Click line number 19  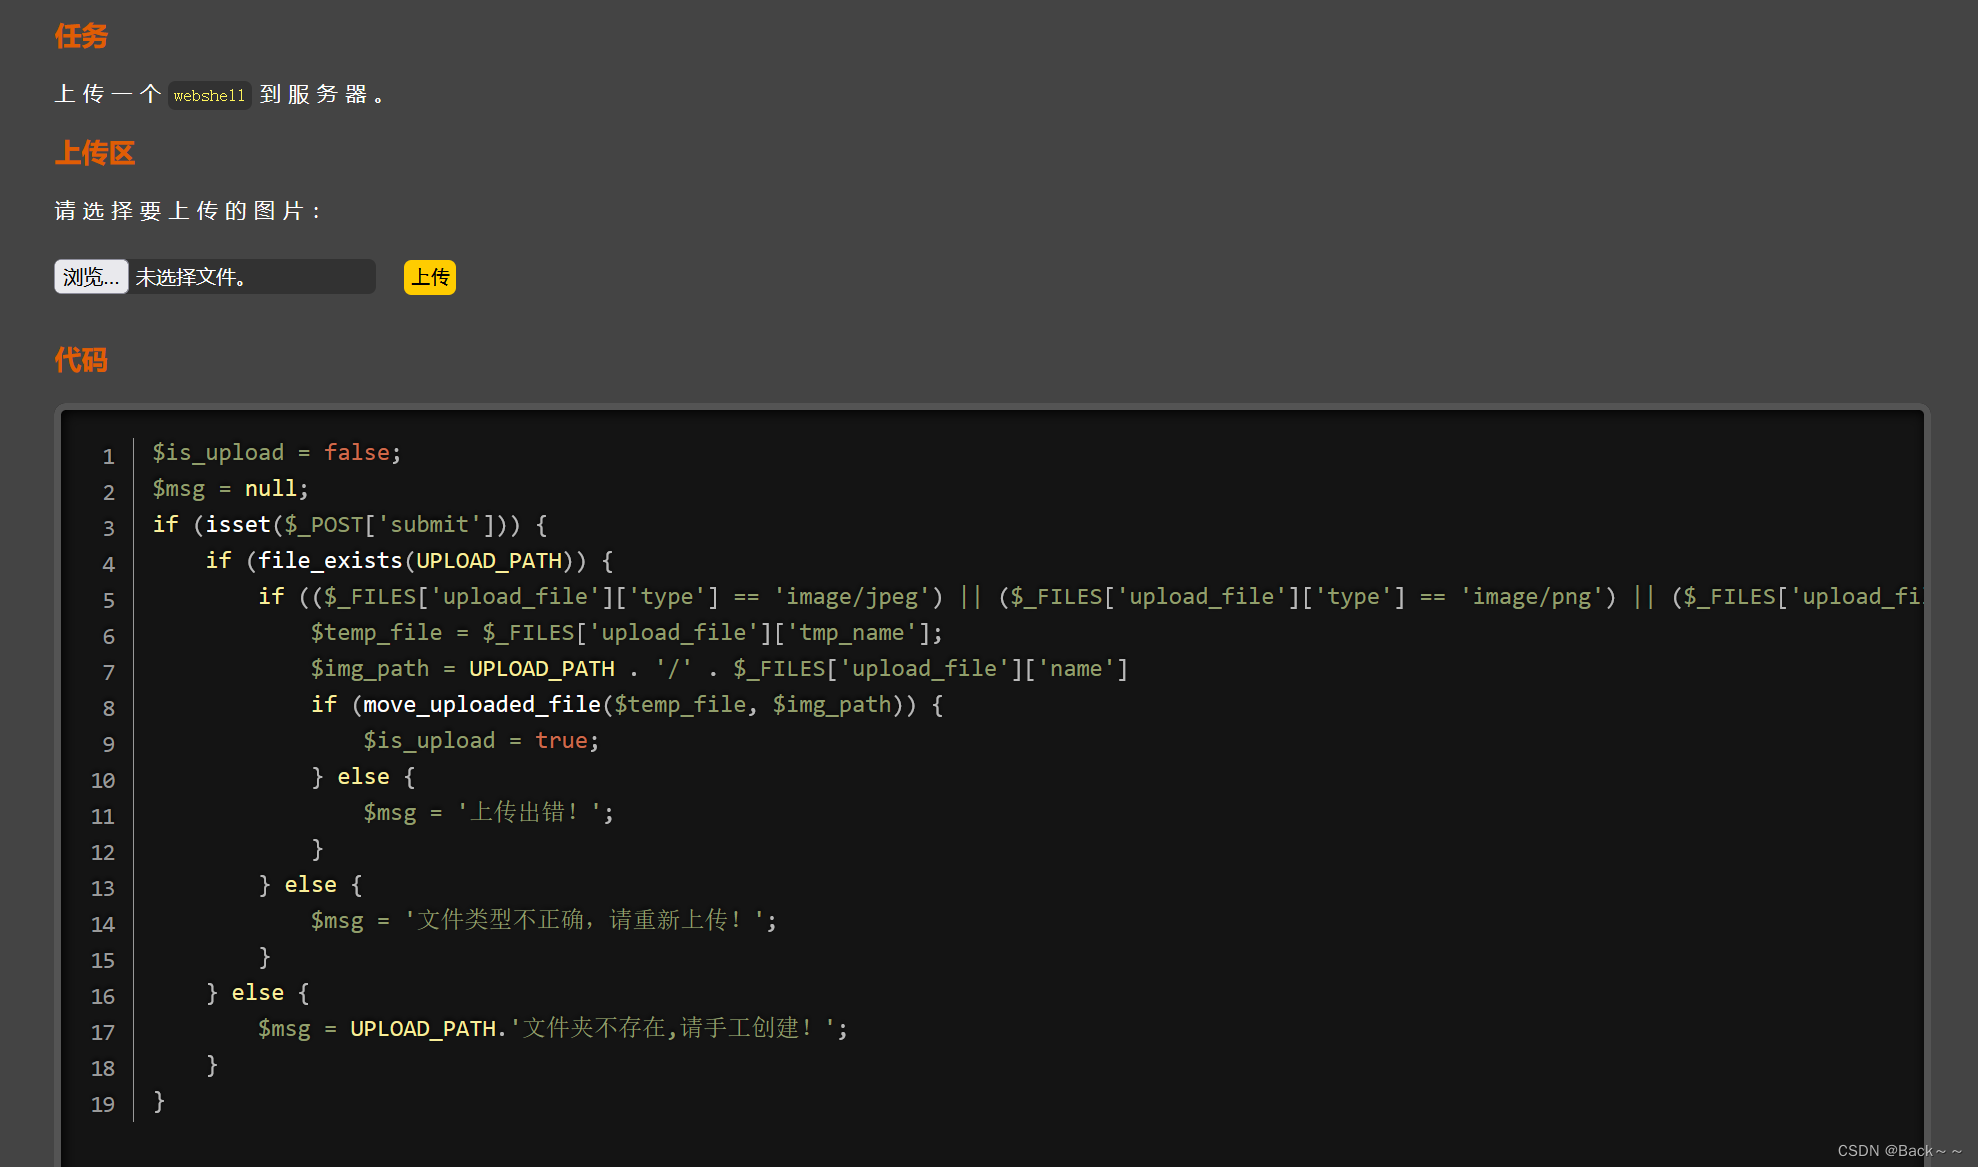pos(103,1105)
